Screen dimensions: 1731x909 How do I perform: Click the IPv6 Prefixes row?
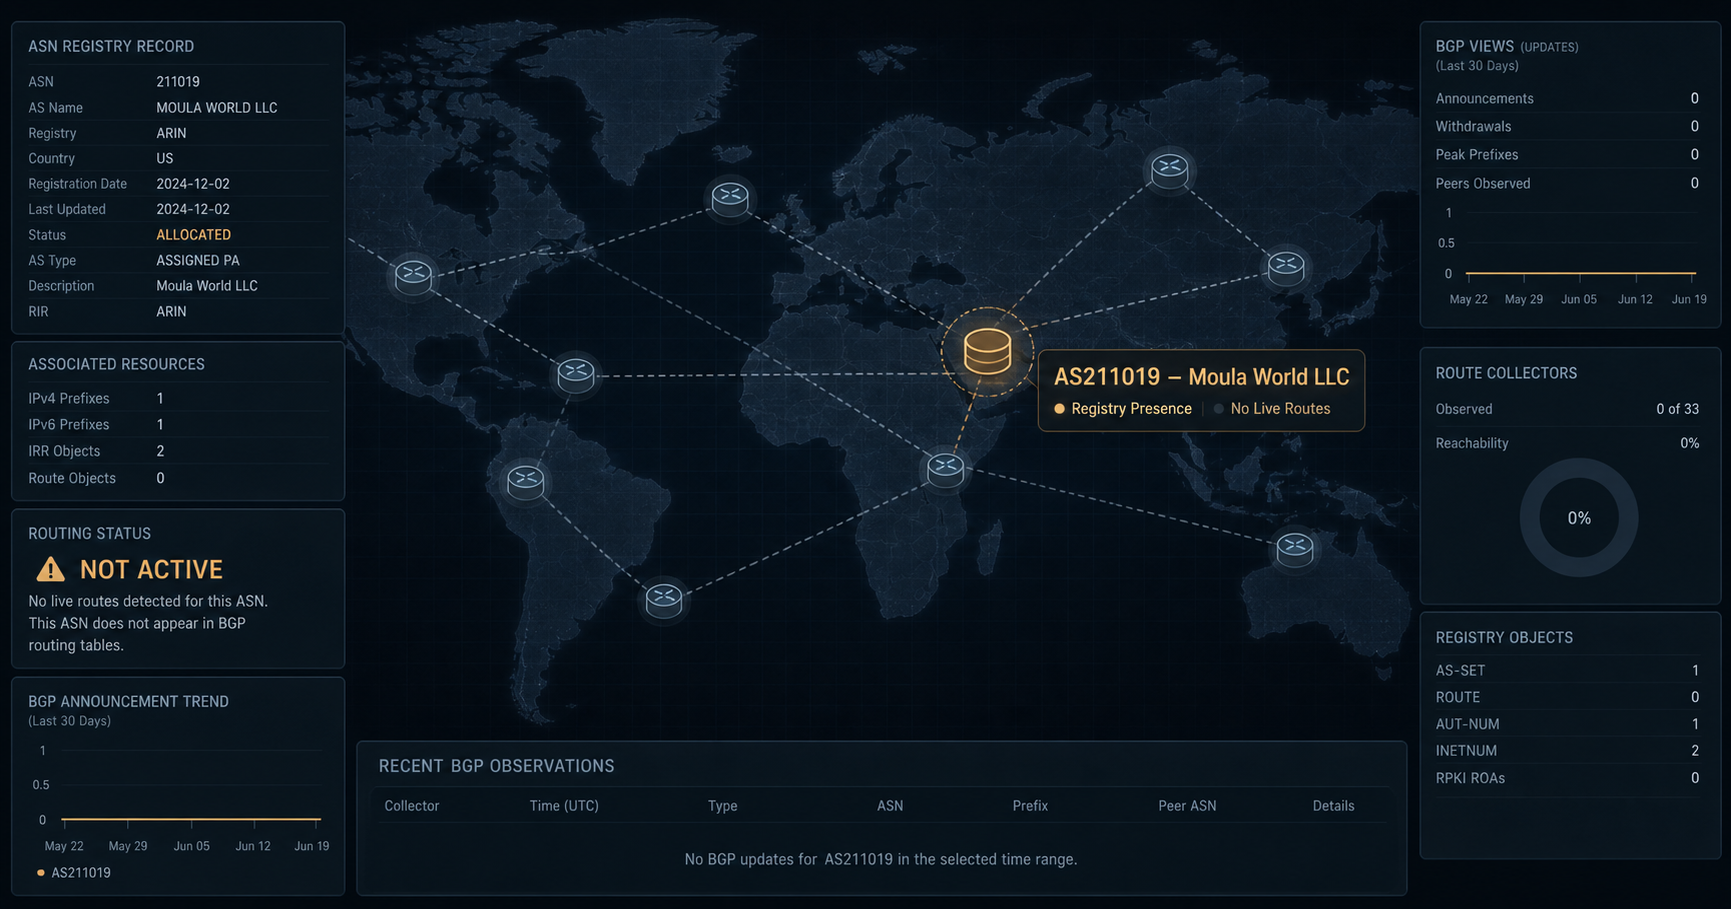[x=178, y=425]
